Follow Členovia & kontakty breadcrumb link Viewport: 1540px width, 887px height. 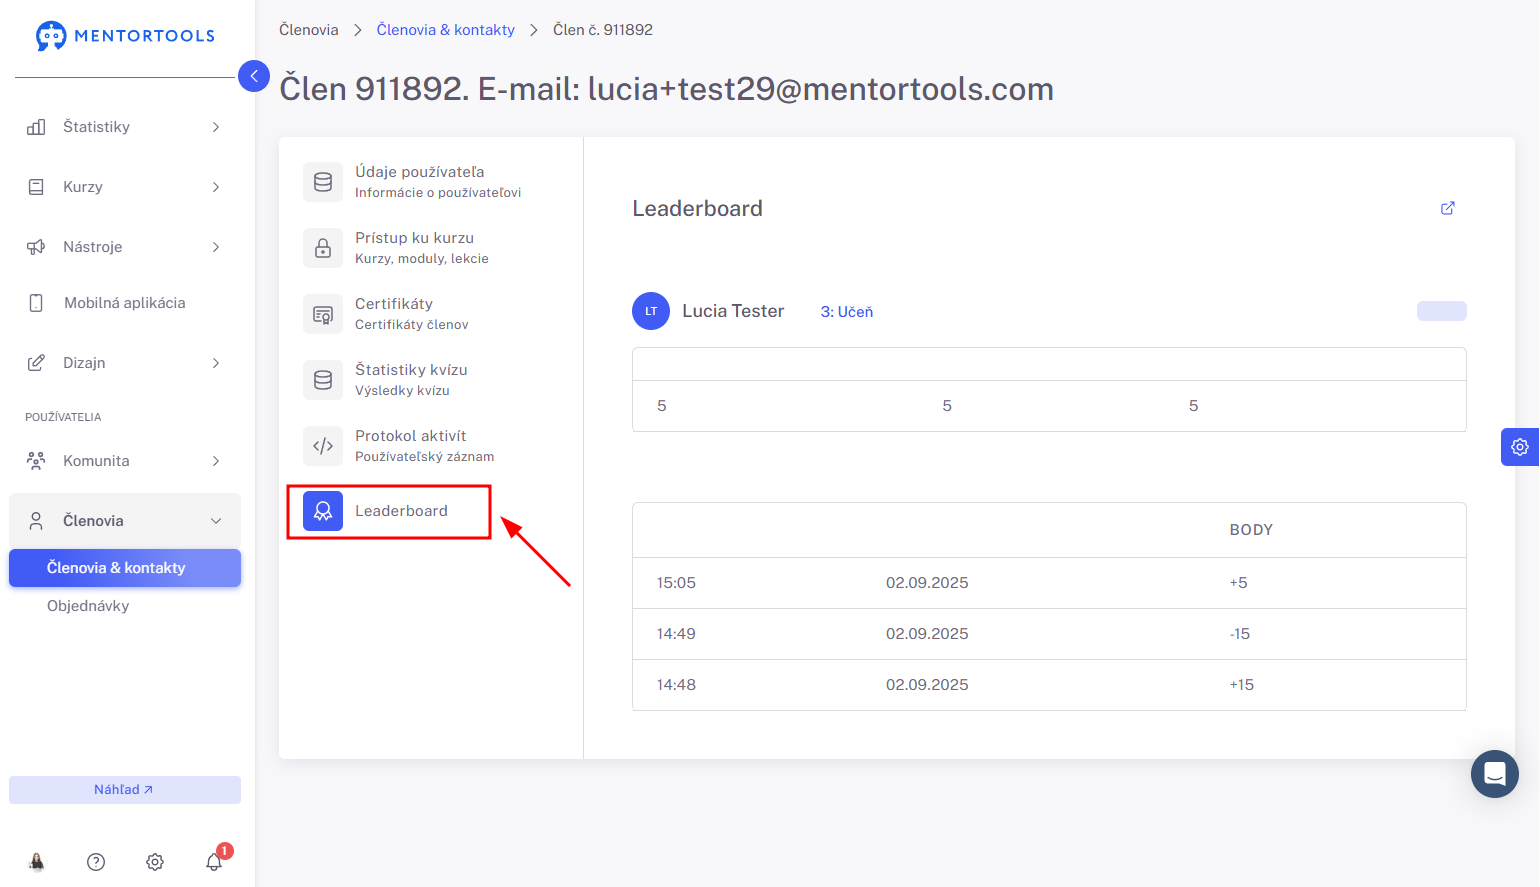445,30
